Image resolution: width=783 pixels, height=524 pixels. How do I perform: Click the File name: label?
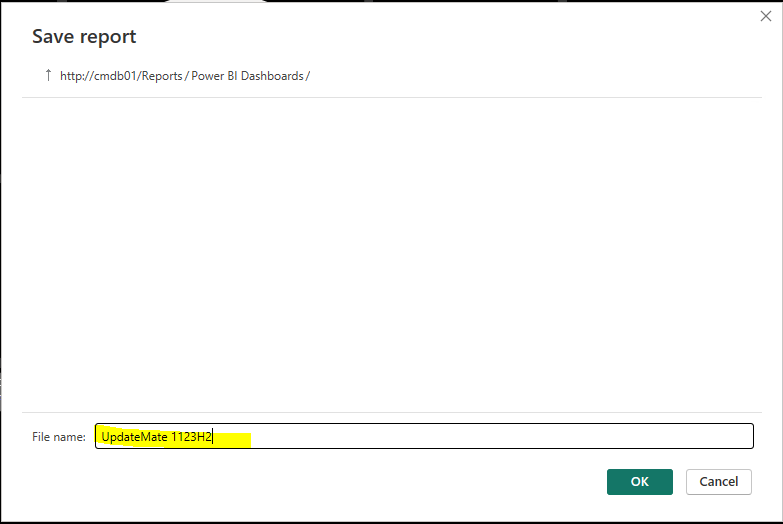click(59, 437)
